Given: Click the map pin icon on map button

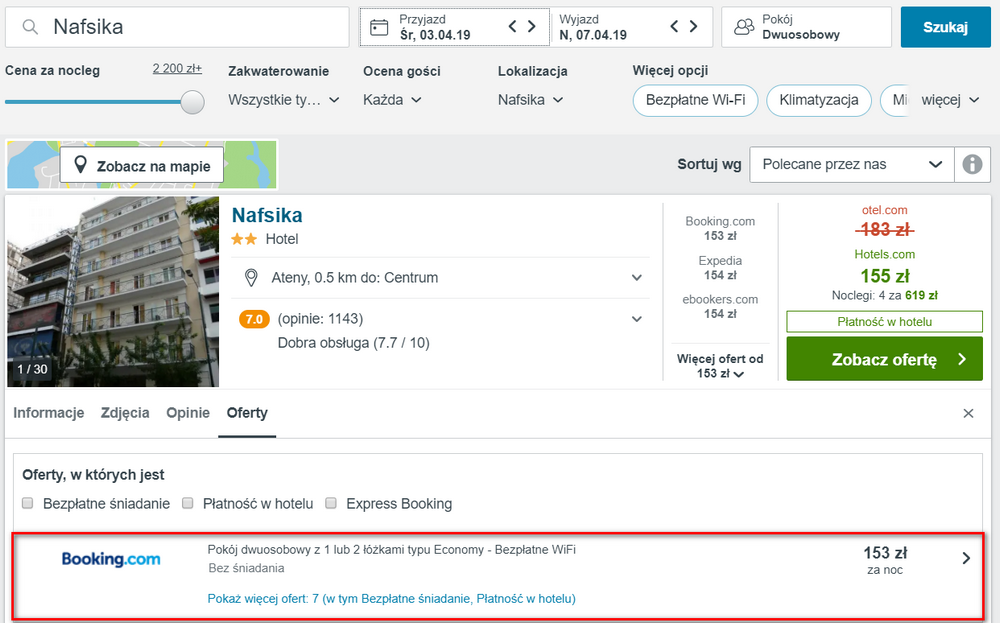Looking at the screenshot, I should click(x=80, y=165).
